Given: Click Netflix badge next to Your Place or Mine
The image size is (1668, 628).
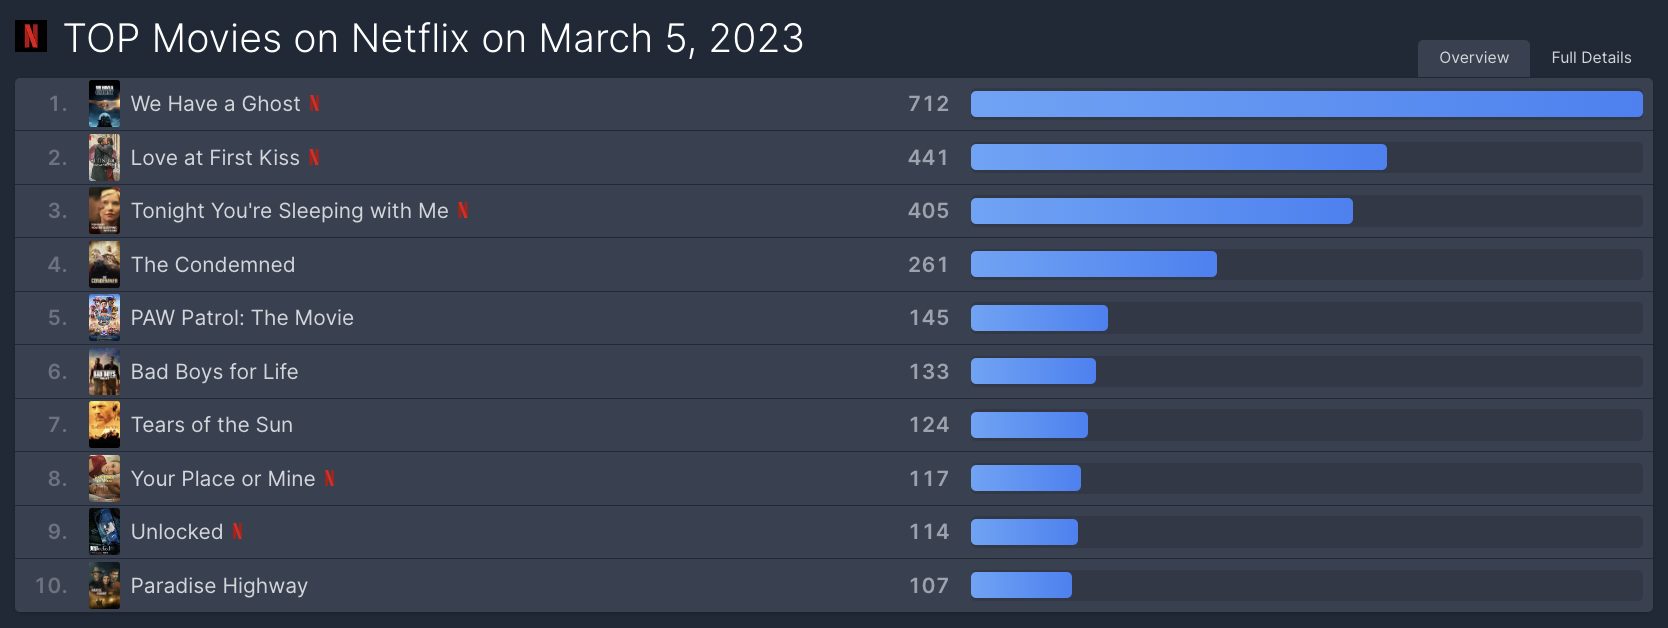Looking at the screenshot, I should point(330,478).
